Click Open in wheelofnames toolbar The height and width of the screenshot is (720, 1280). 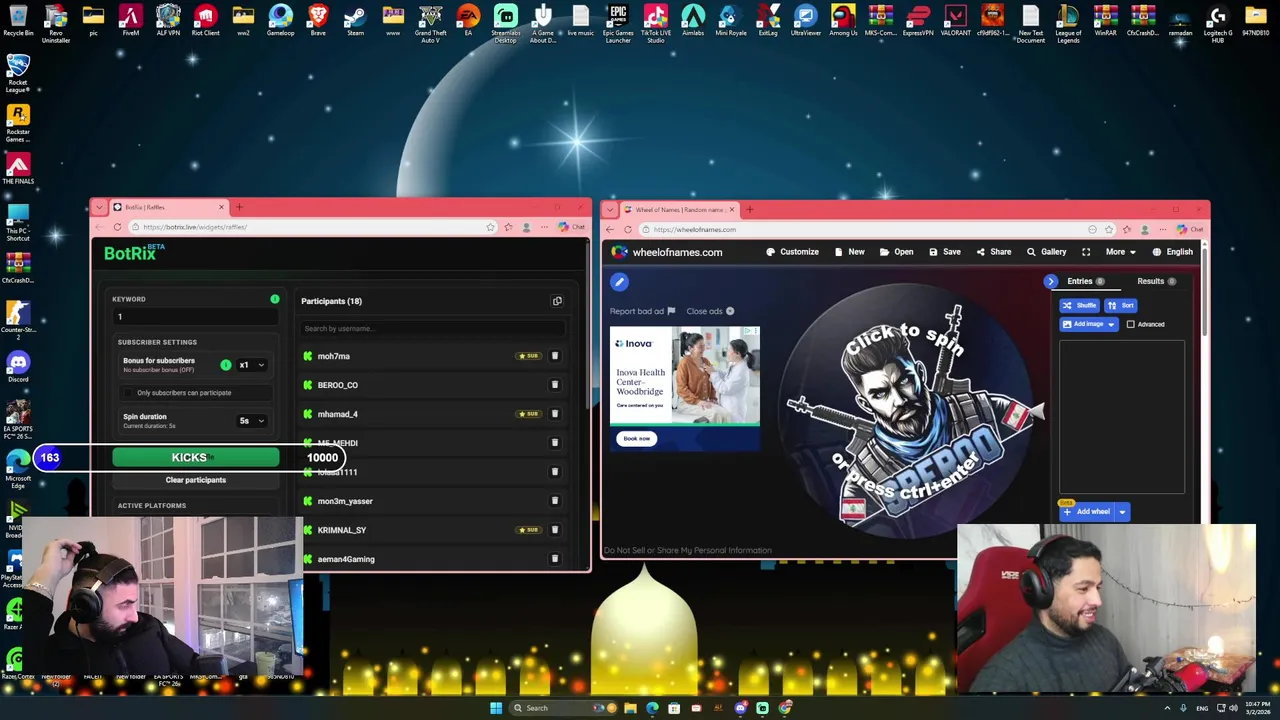tap(897, 252)
